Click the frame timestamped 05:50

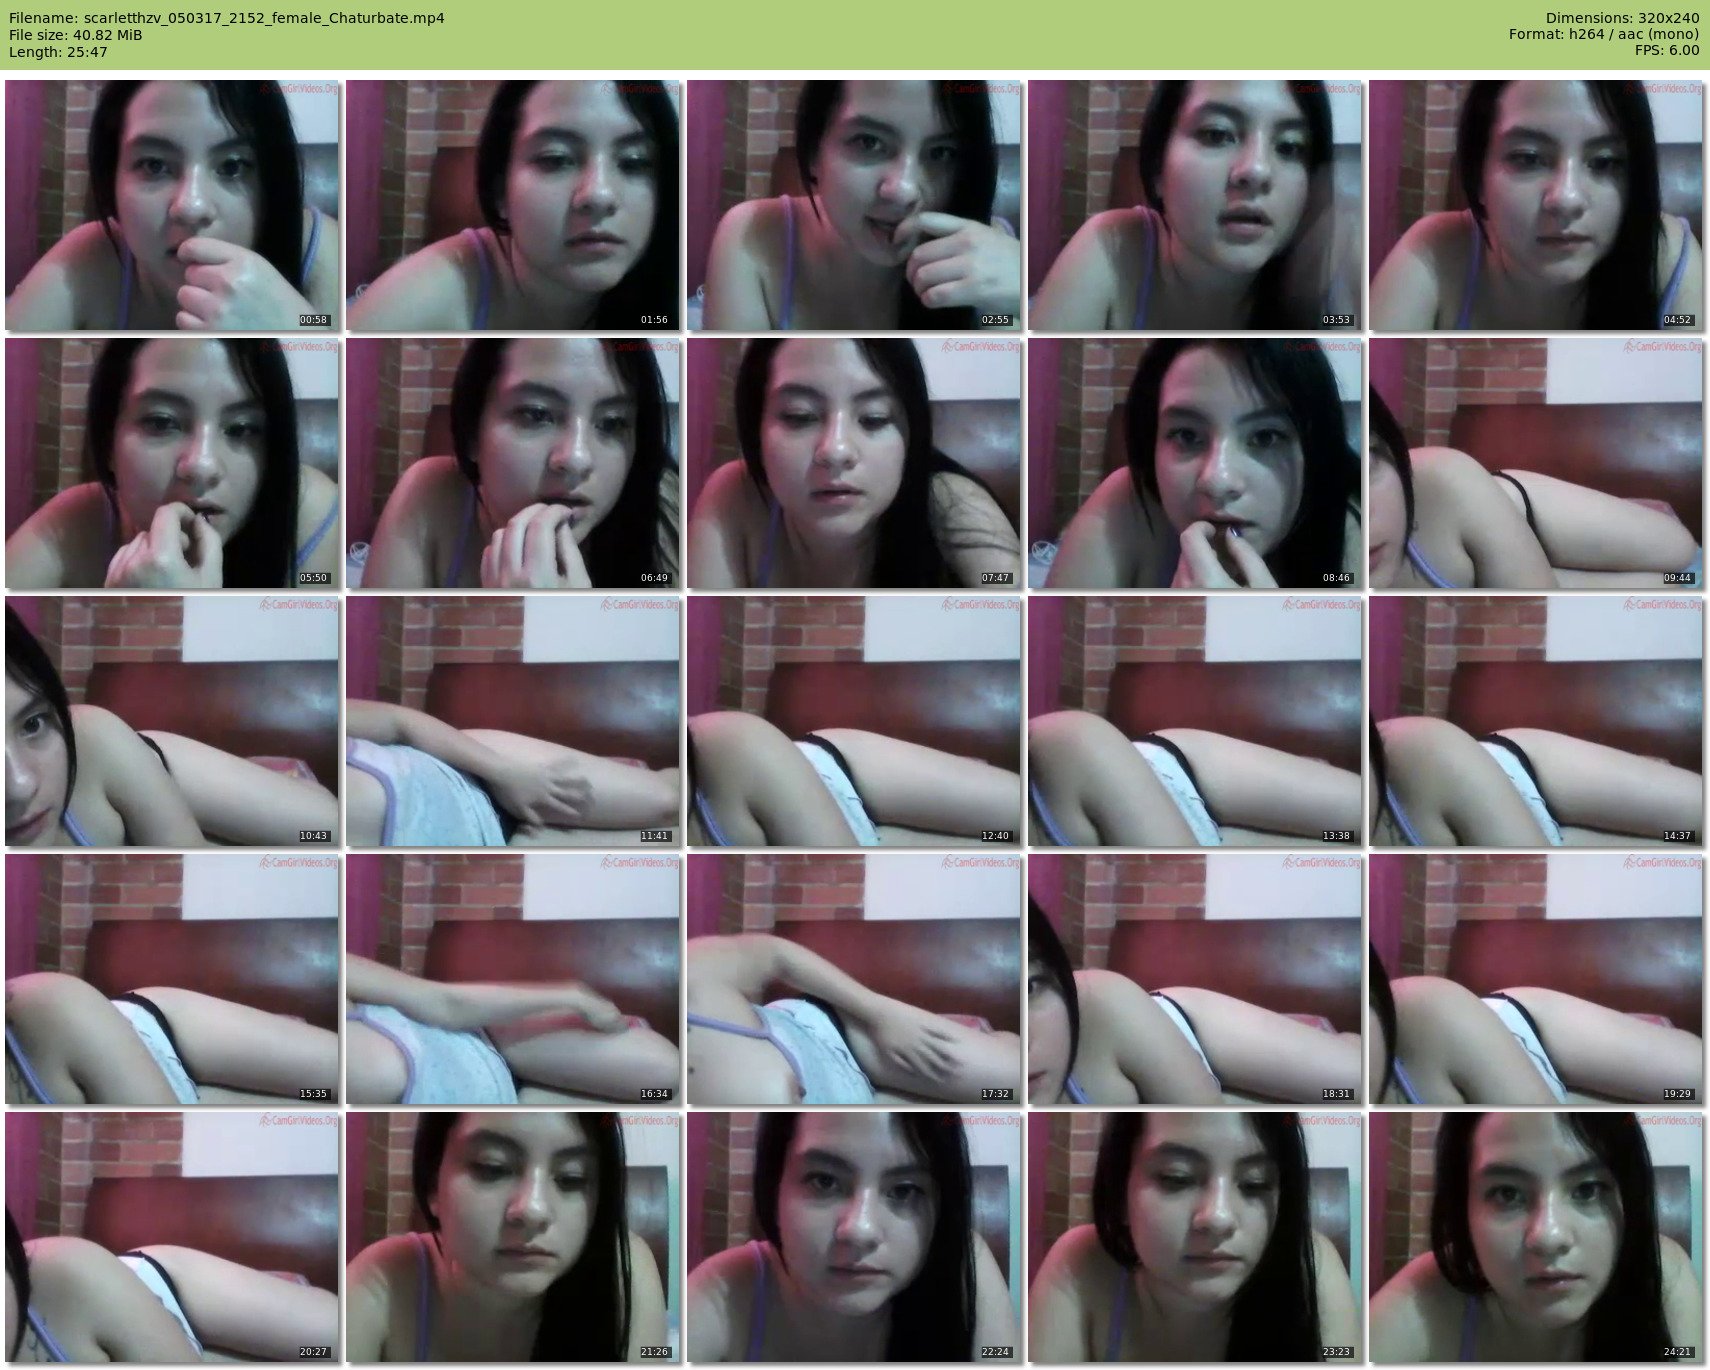tap(171, 463)
